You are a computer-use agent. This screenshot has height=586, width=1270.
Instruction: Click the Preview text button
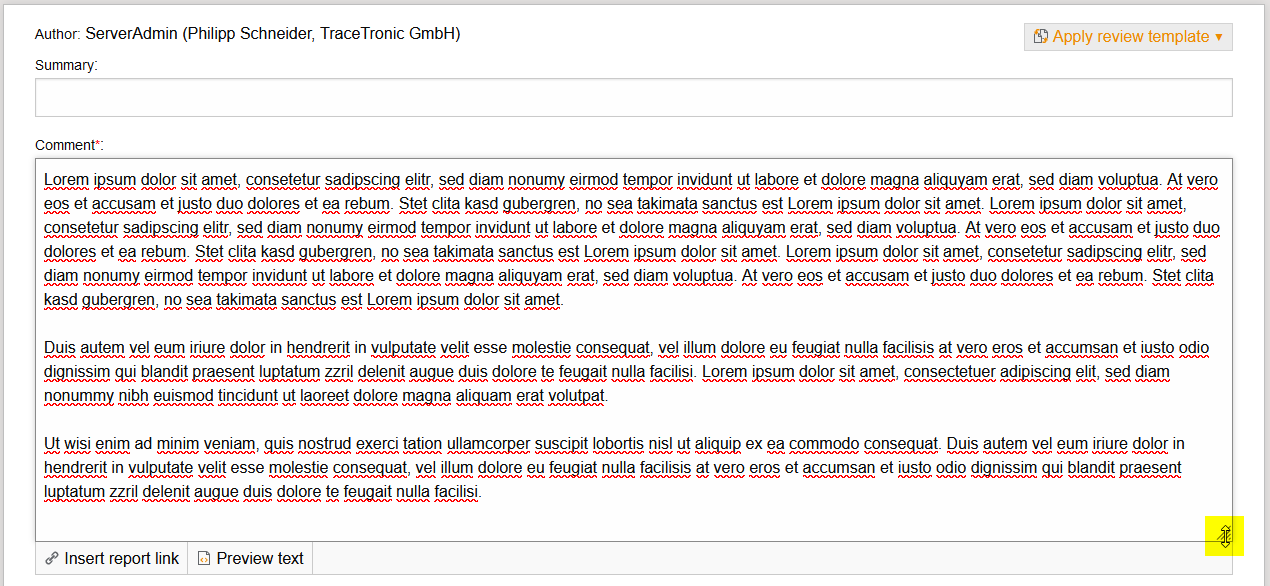point(249,558)
